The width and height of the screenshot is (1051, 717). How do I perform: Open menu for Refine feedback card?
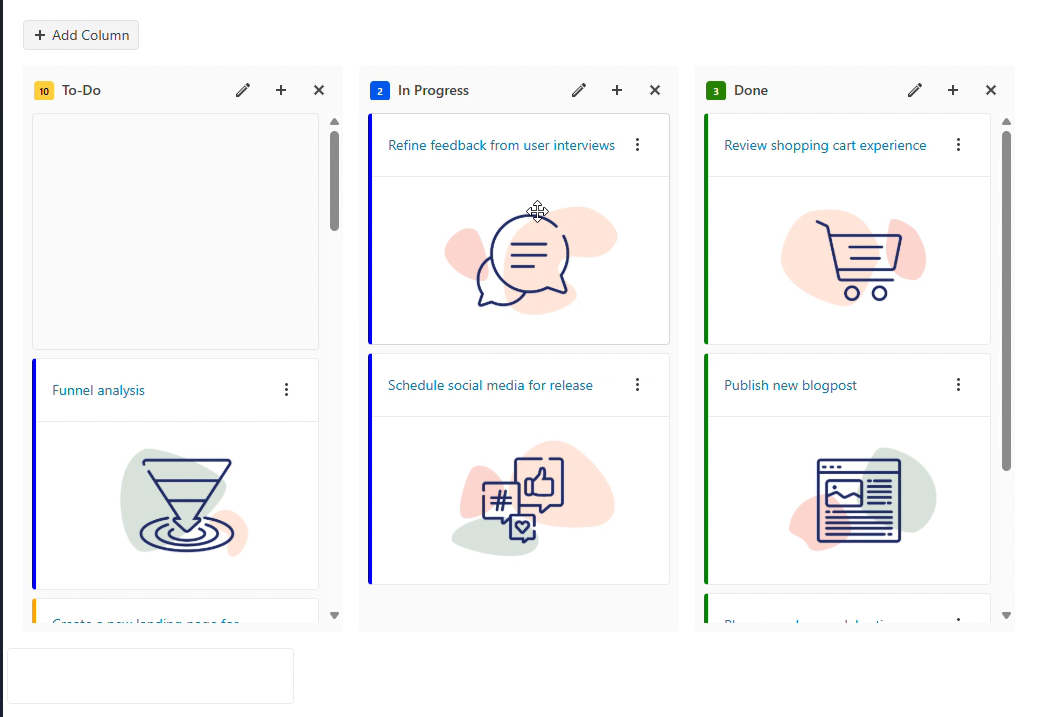pos(638,145)
